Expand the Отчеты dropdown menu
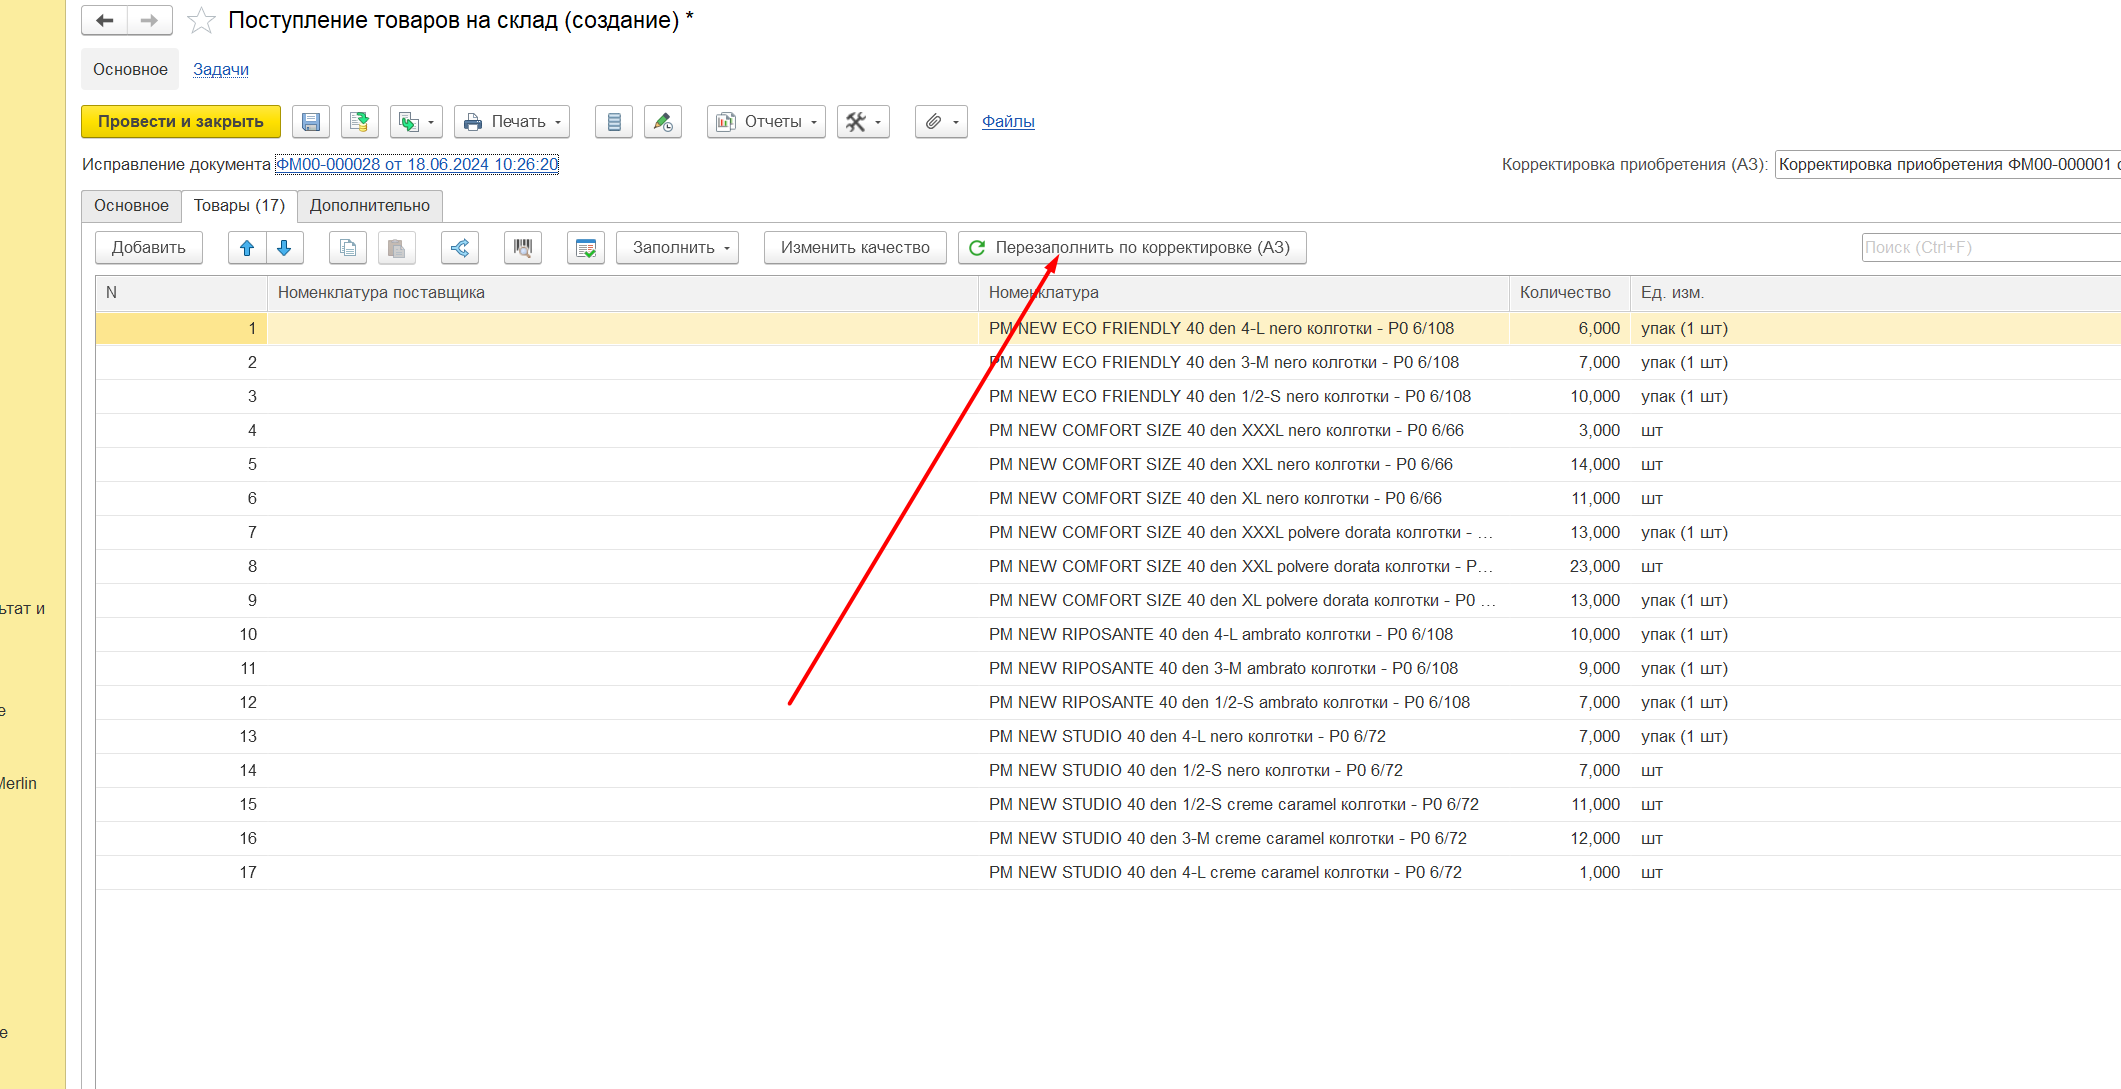 (x=766, y=122)
